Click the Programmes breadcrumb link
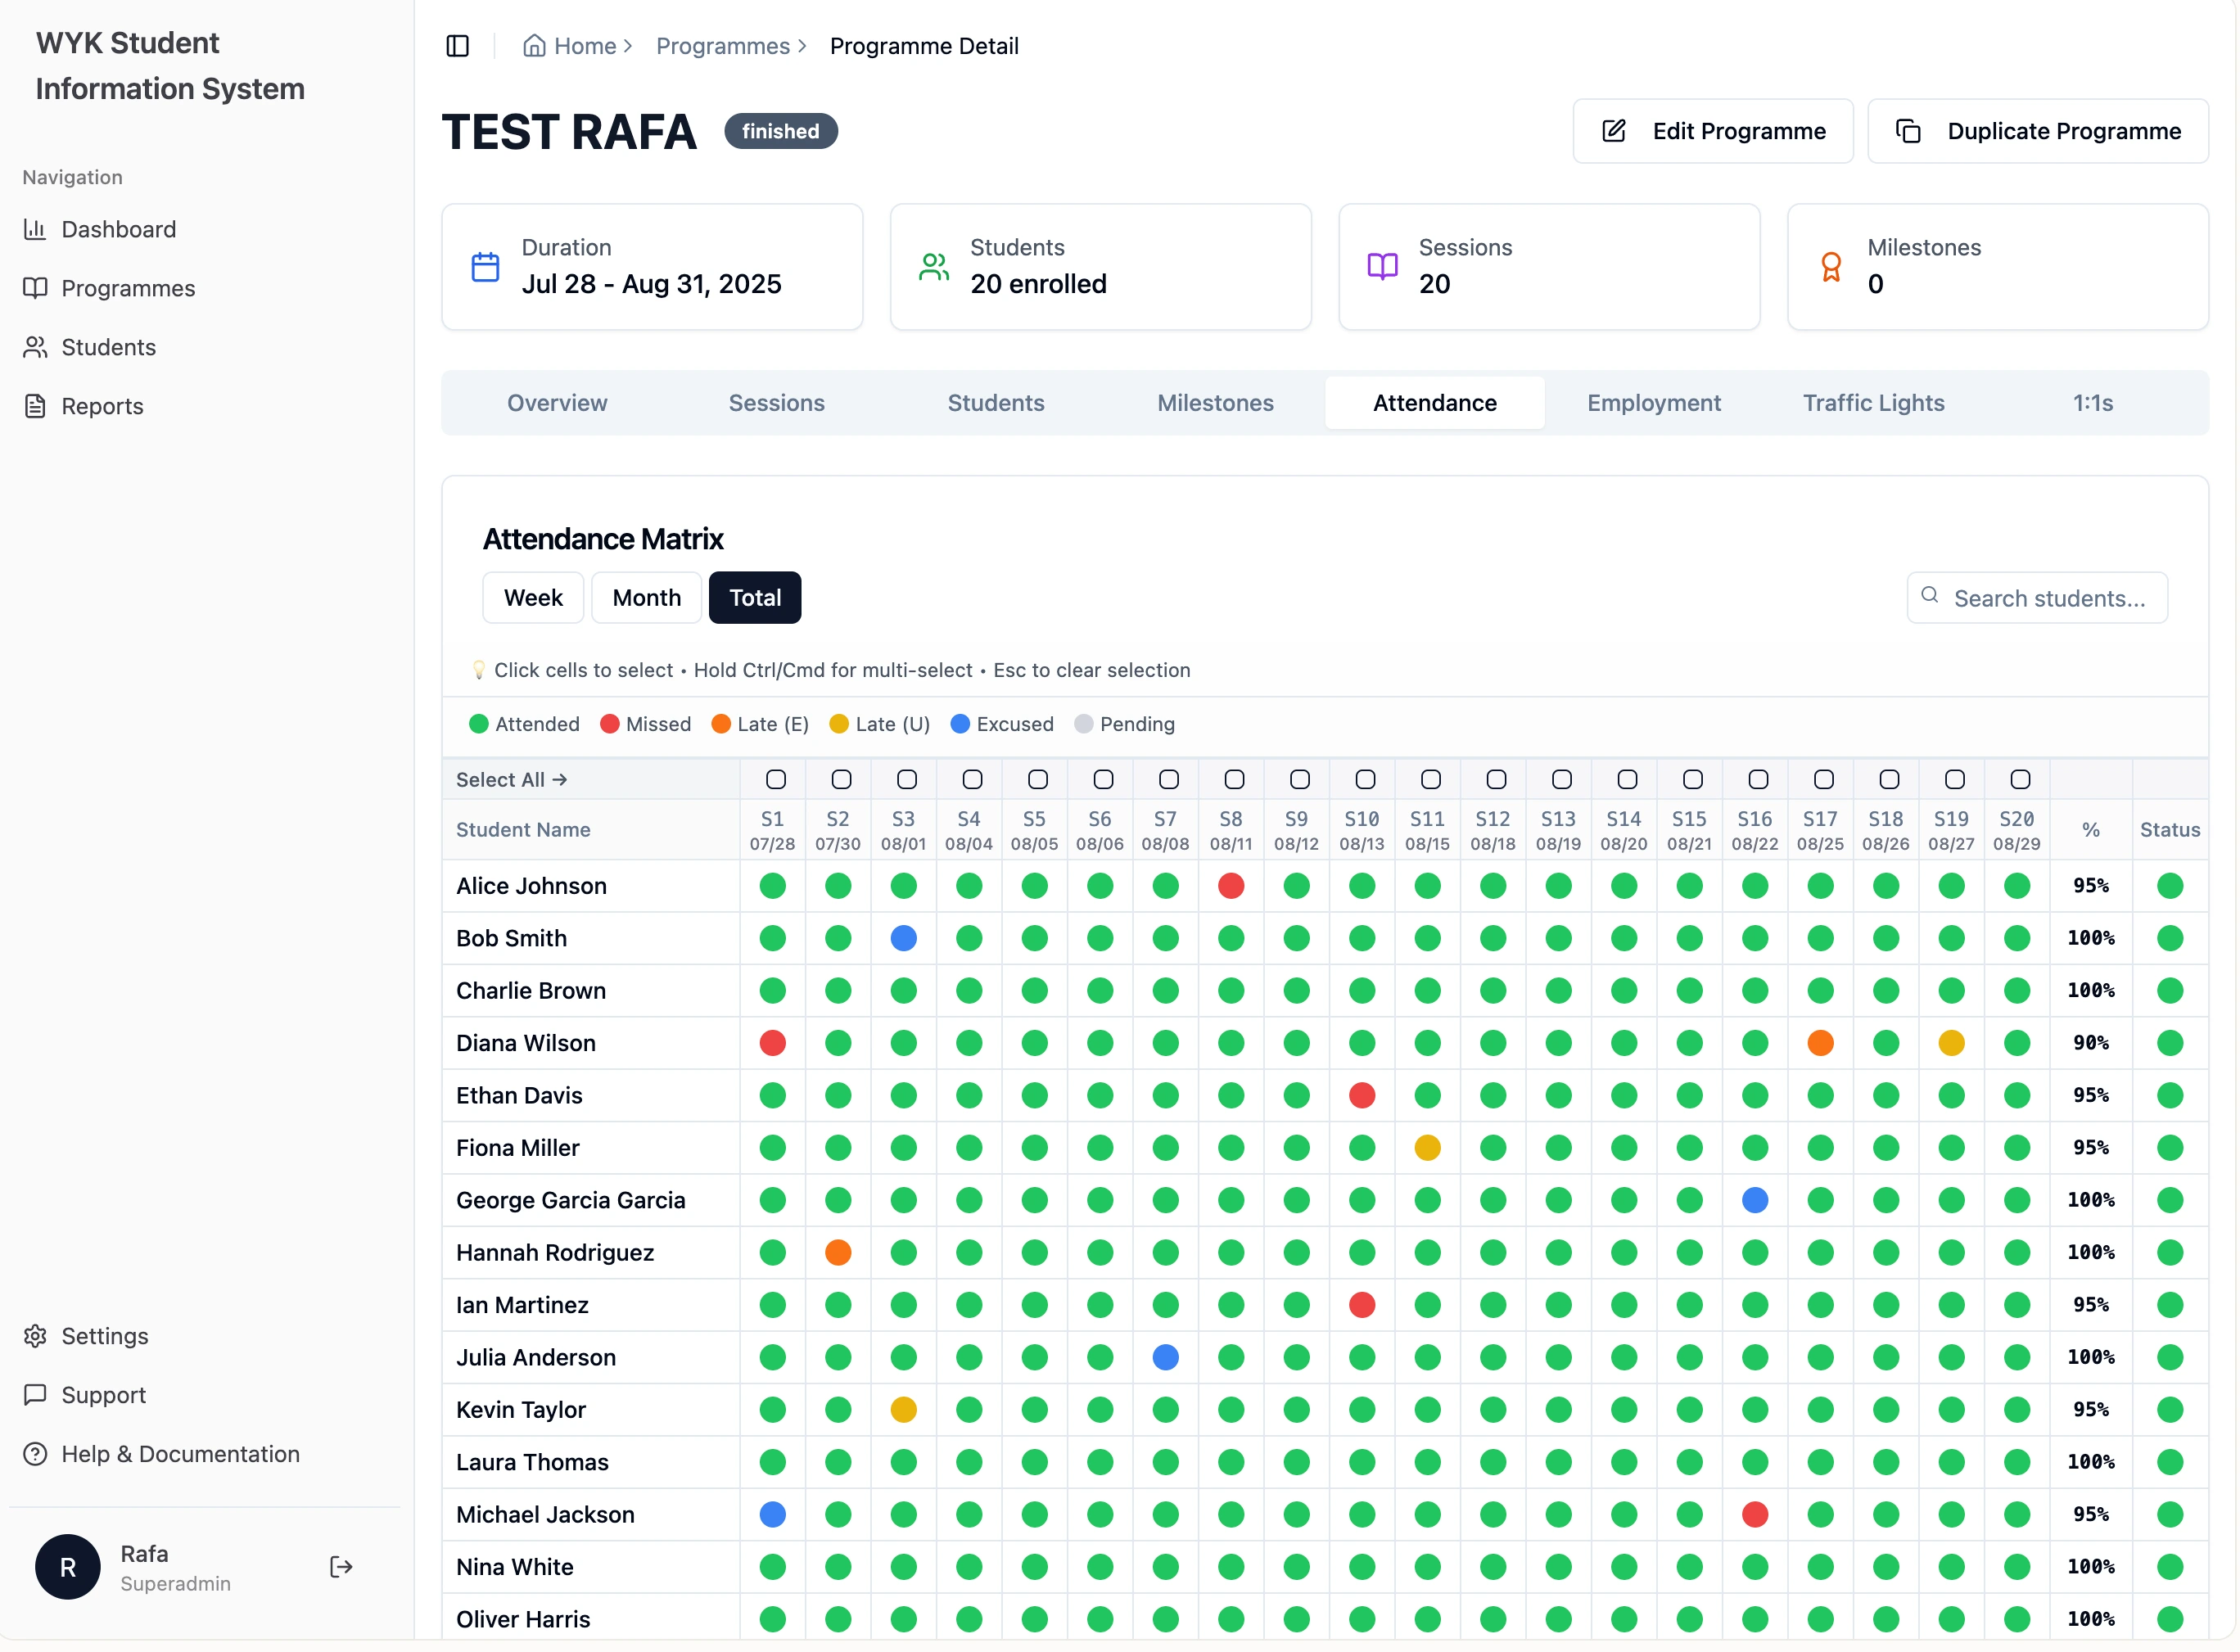This screenshot has height=1652, width=2240. coord(723,46)
